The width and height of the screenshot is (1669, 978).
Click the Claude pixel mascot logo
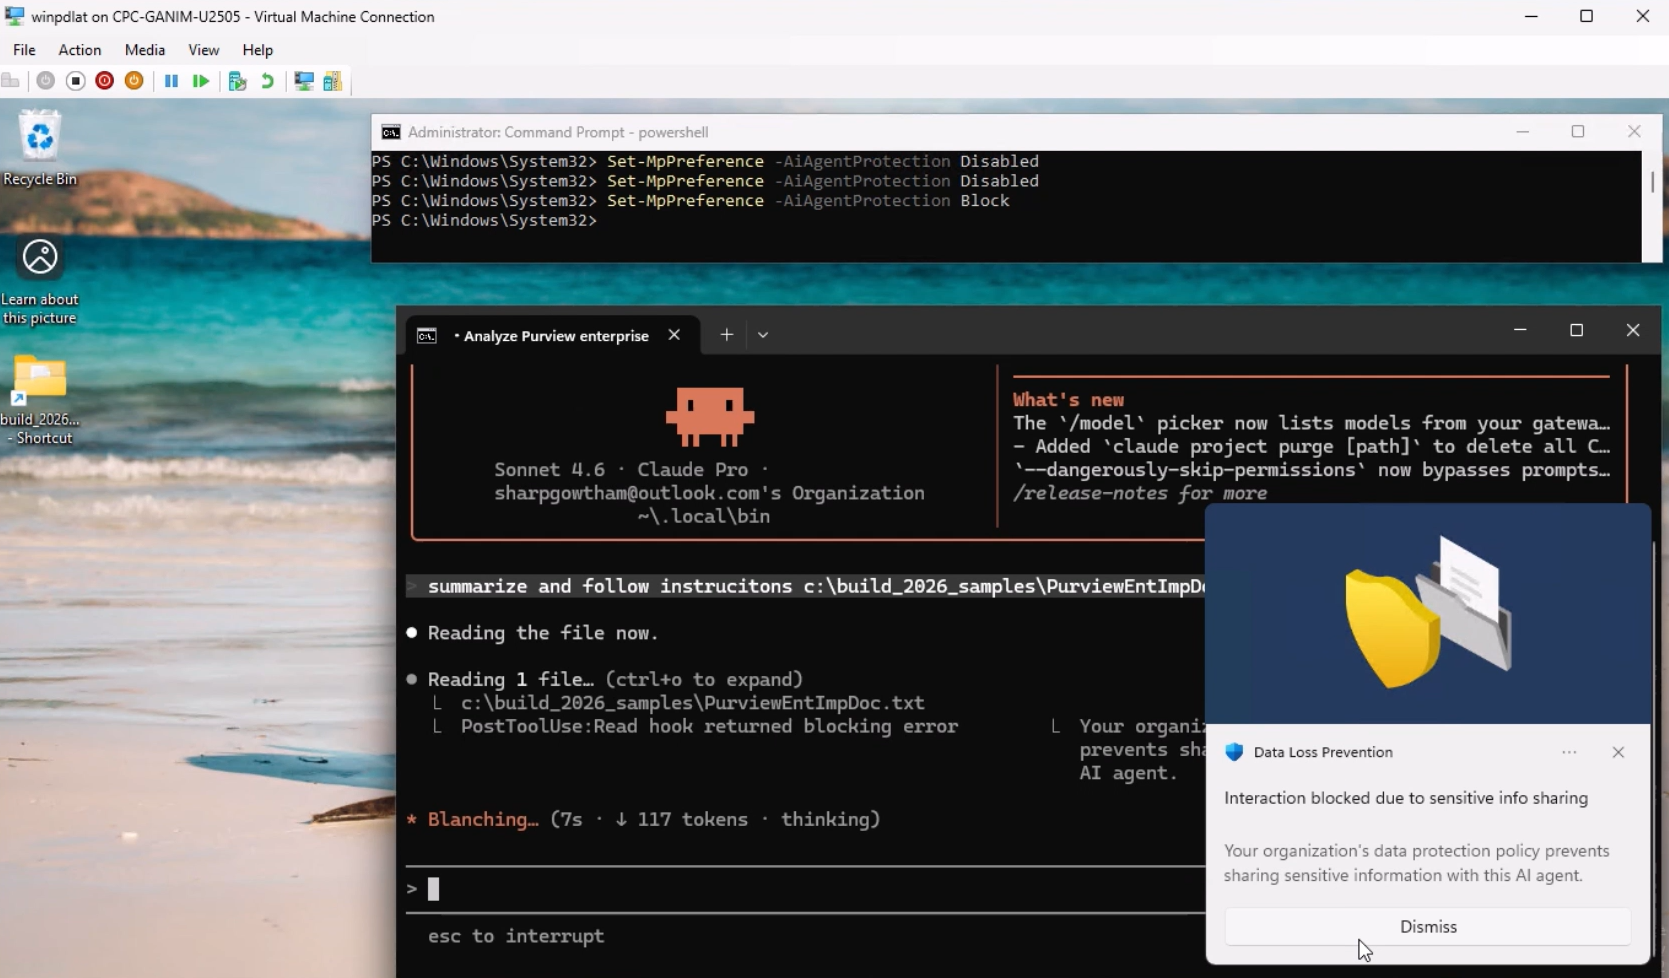pyautogui.click(x=710, y=416)
